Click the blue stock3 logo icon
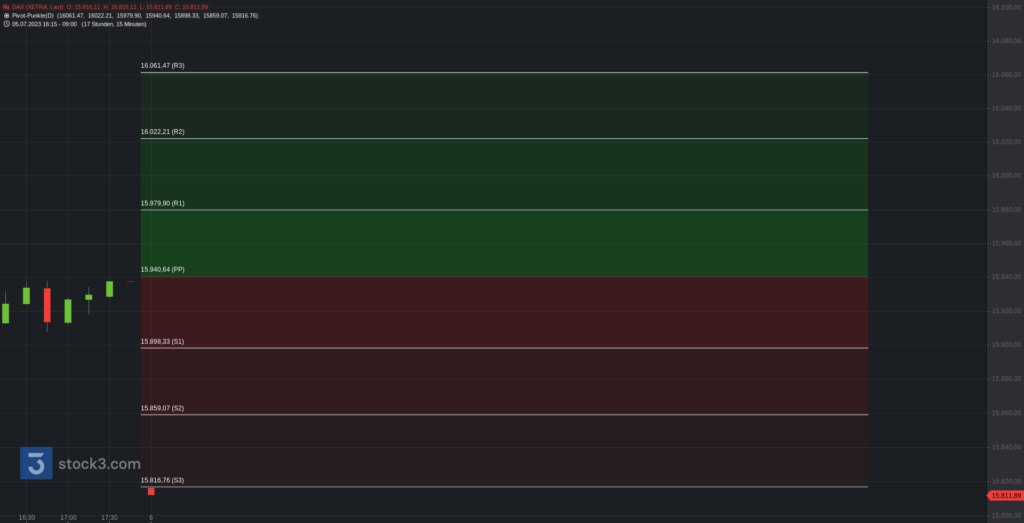Image resolution: width=1024 pixels, height=523 pixels. click(36, 463)
